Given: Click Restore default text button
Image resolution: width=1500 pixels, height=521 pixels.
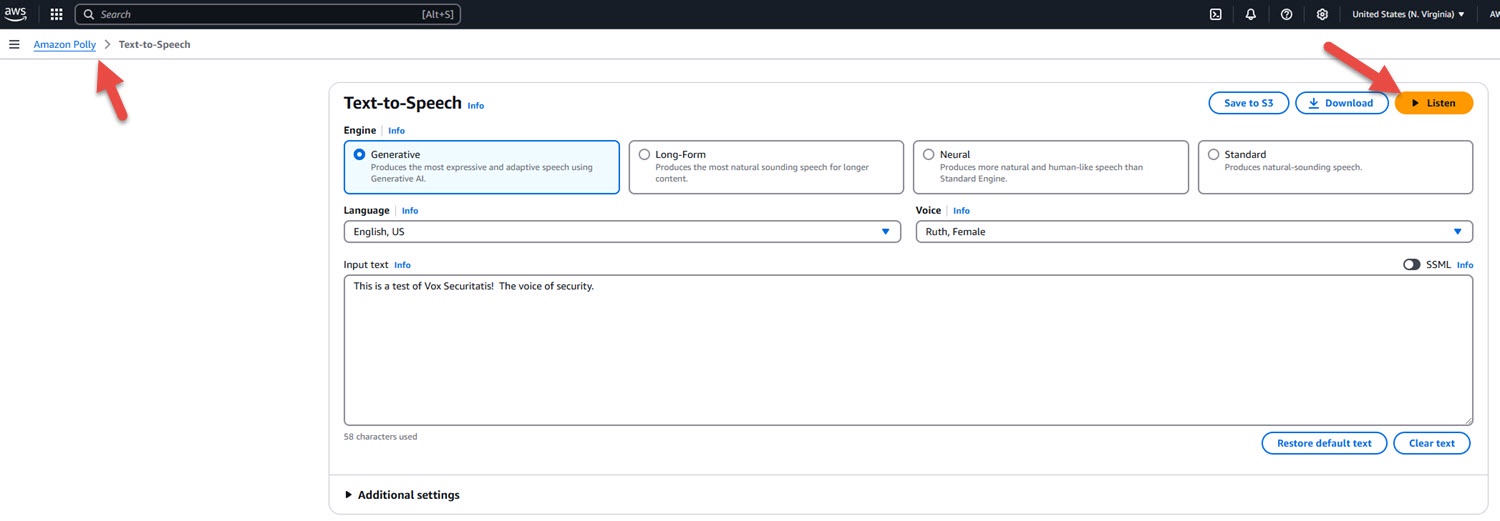Looking at the screenshot, I should coord(1324,443).
